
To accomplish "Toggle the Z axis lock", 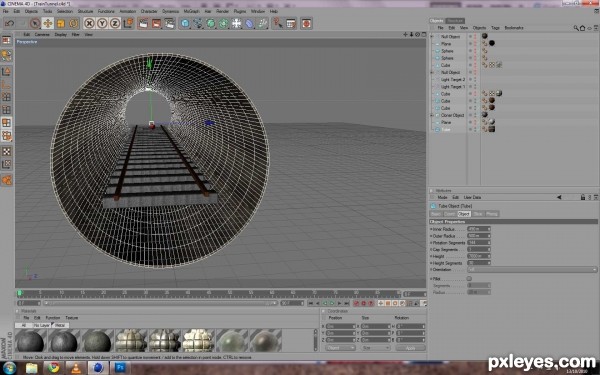I will pyautogui.click(x=115, y=23).
